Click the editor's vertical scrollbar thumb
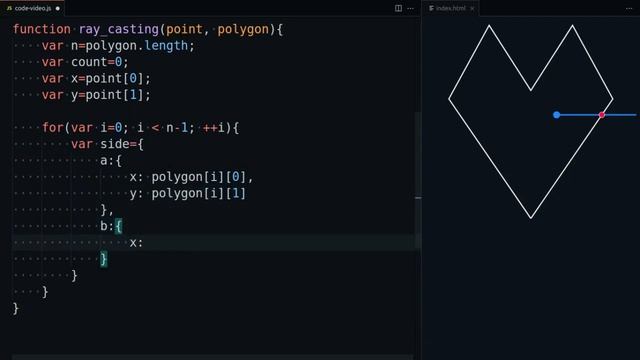Image resolution: width=640 pixels, height=360 pixels. 418,180
